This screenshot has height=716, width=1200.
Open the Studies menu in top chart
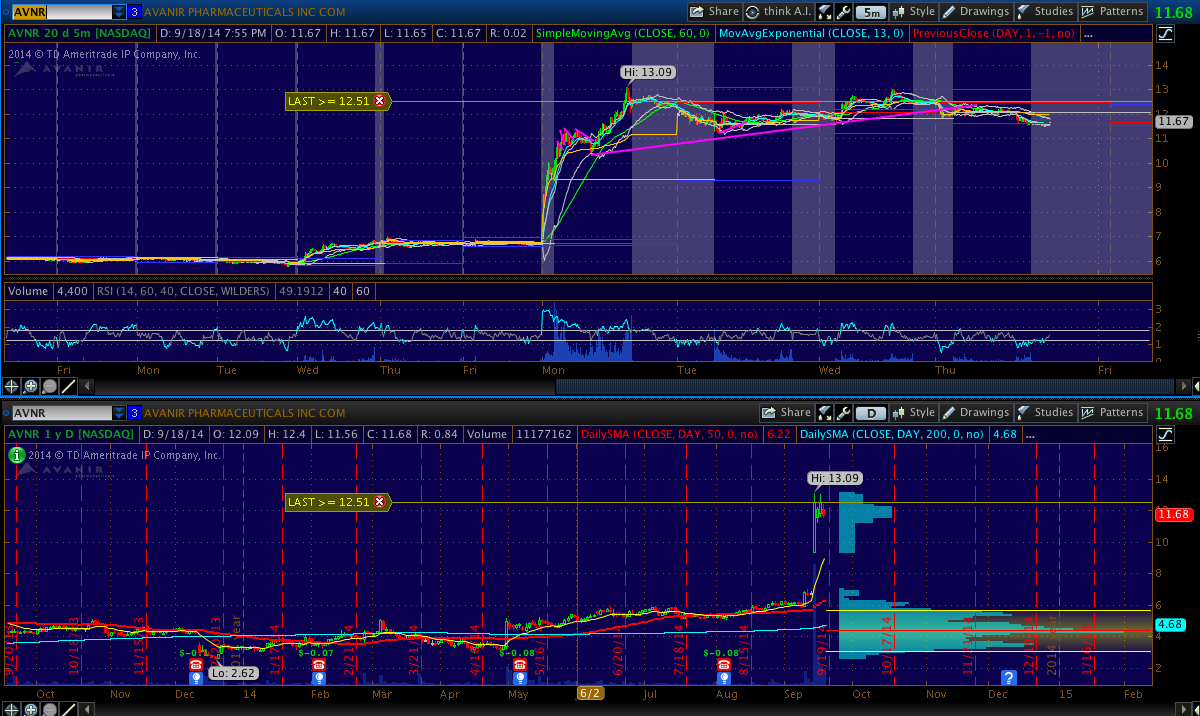point(1044,12)
